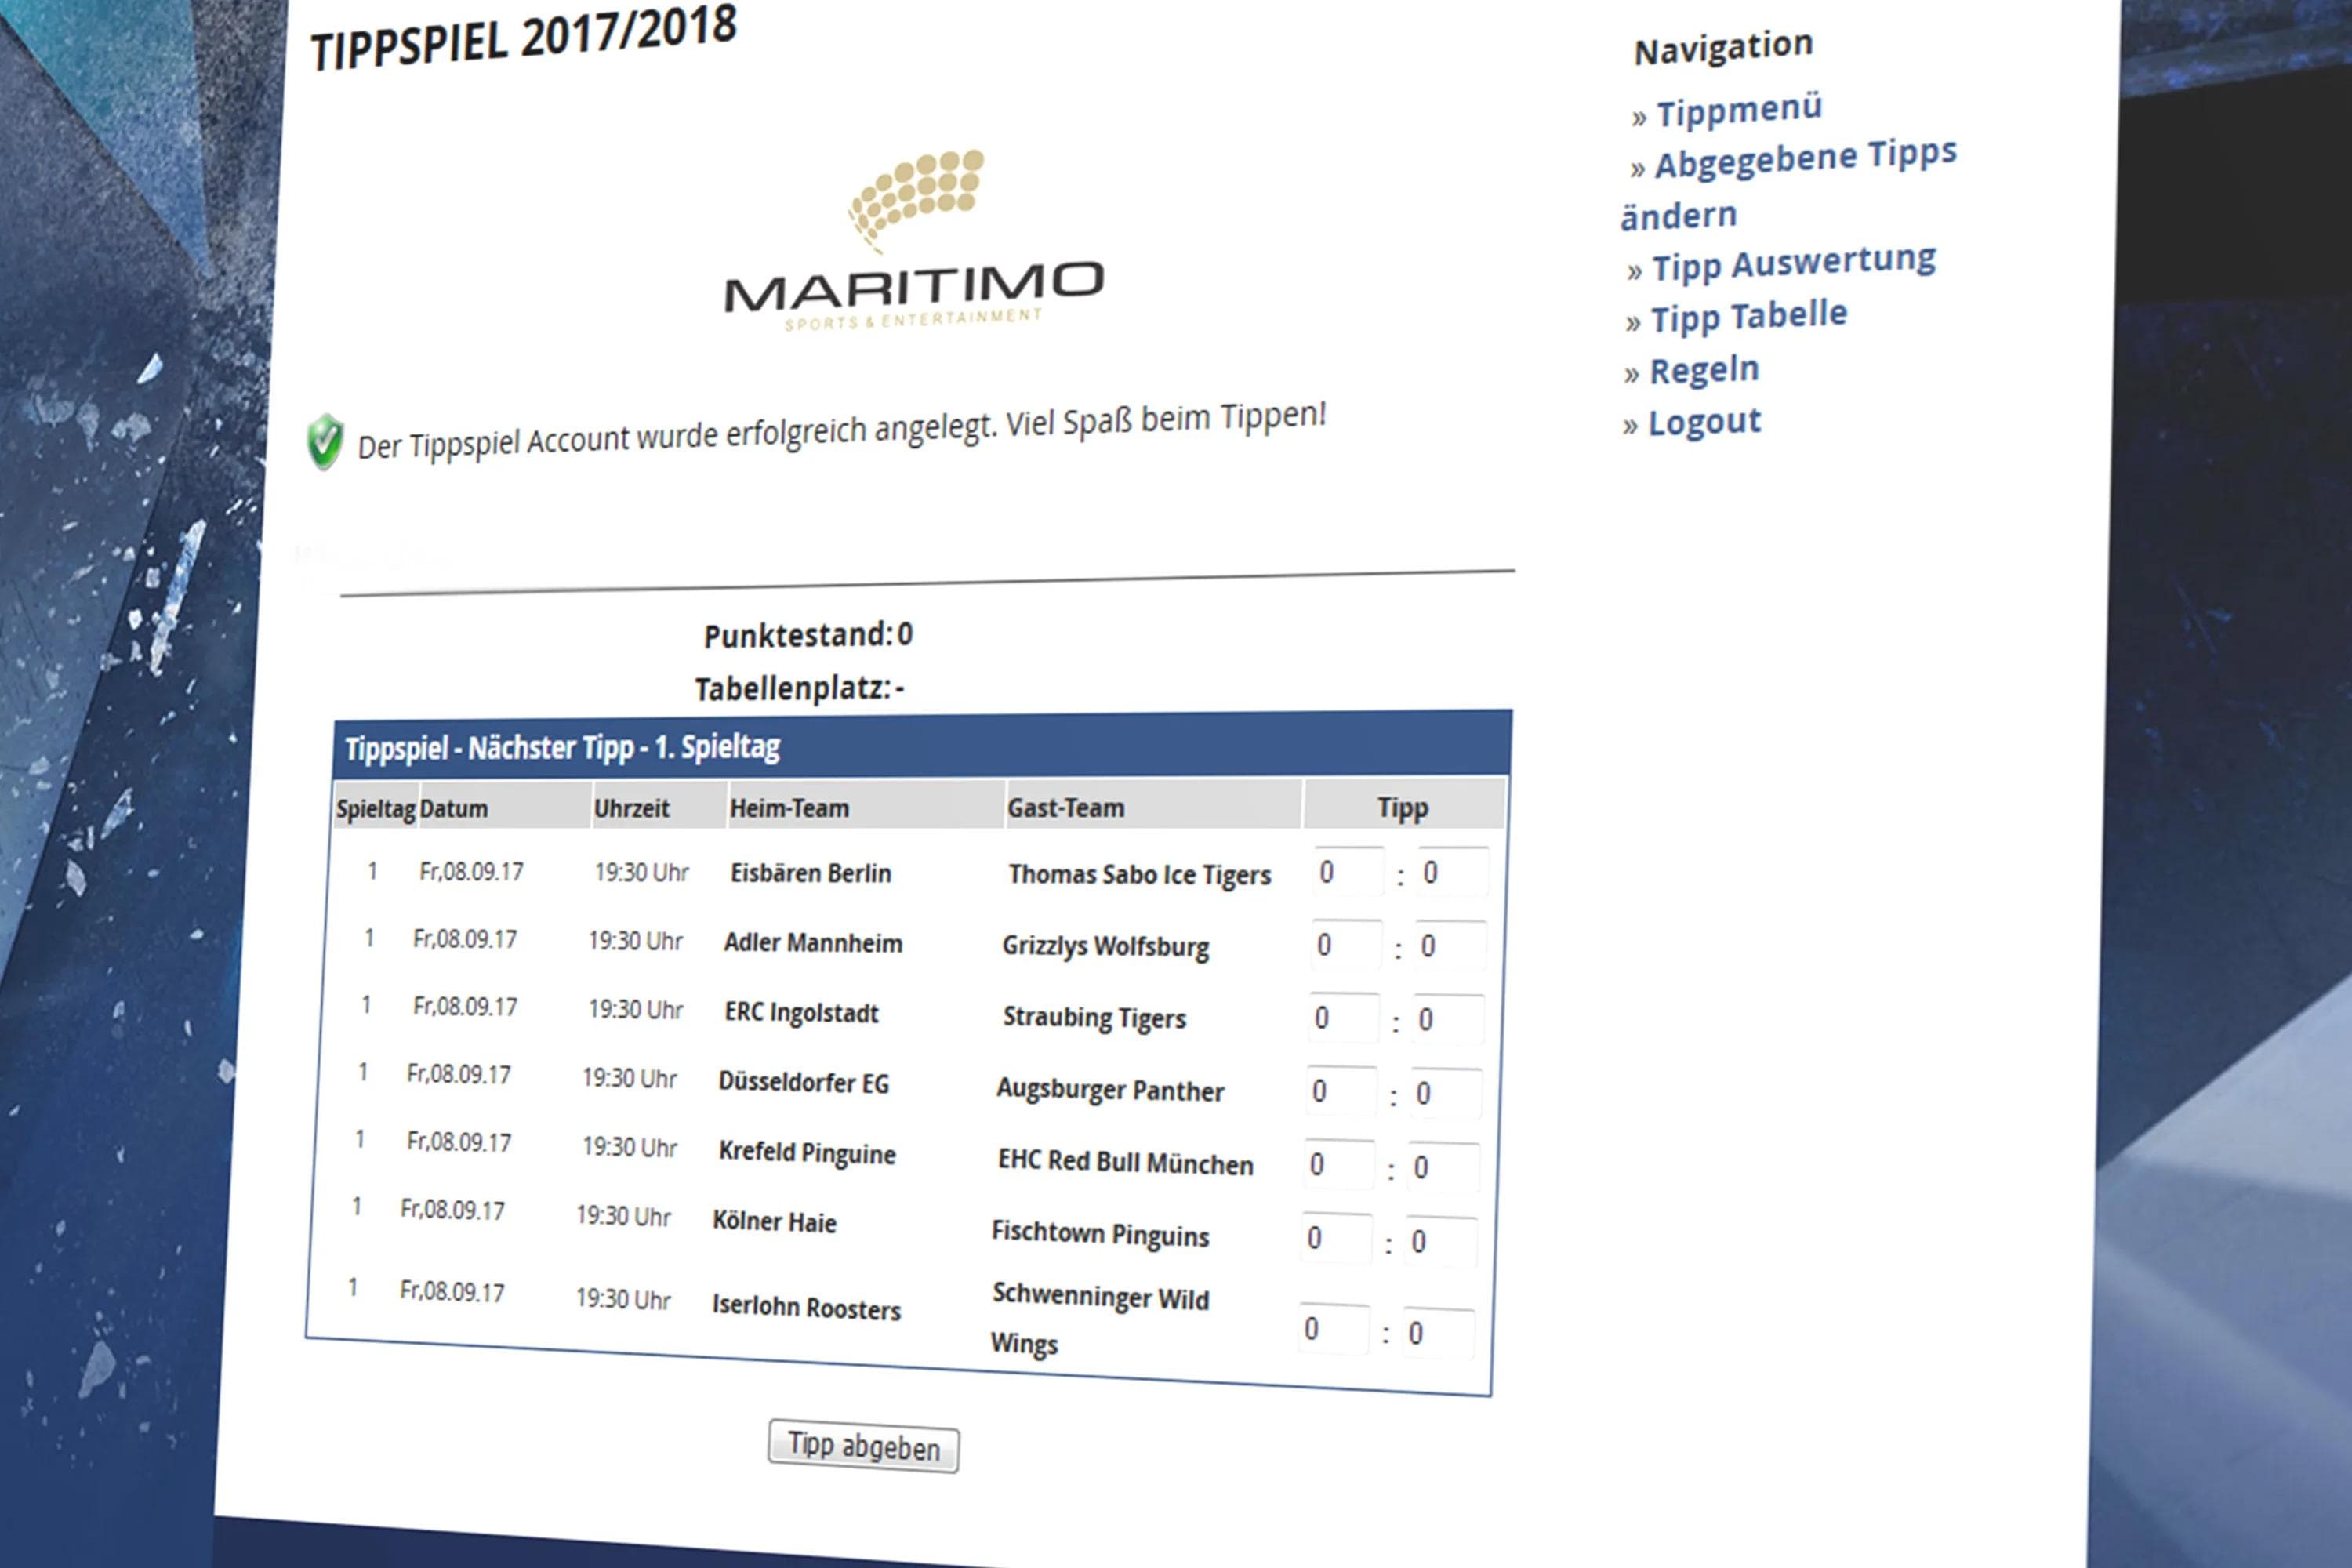Click the 19:30 Uhr time in Kölner Haie row

[x=623, y=1217]
